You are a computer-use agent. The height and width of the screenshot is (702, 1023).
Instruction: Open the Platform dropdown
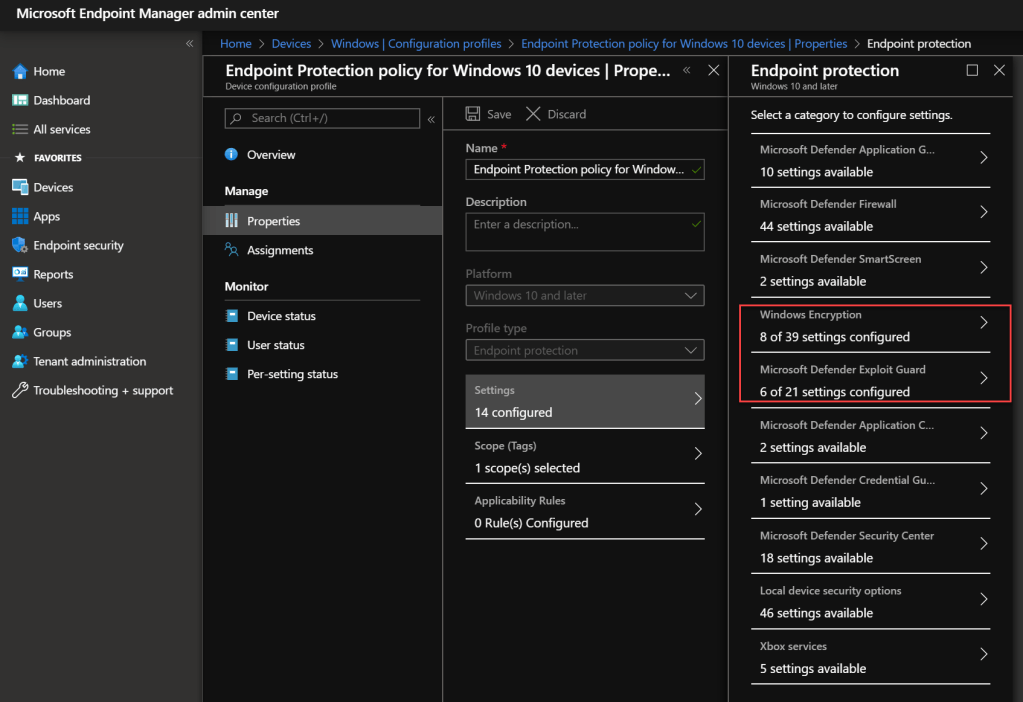[x=584, y=296]
